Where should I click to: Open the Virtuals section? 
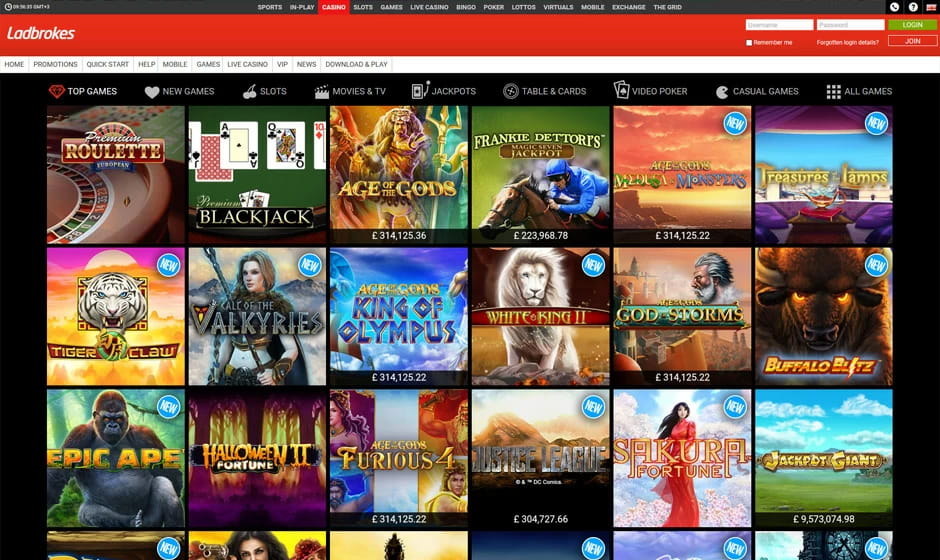(x=558, y=7)
